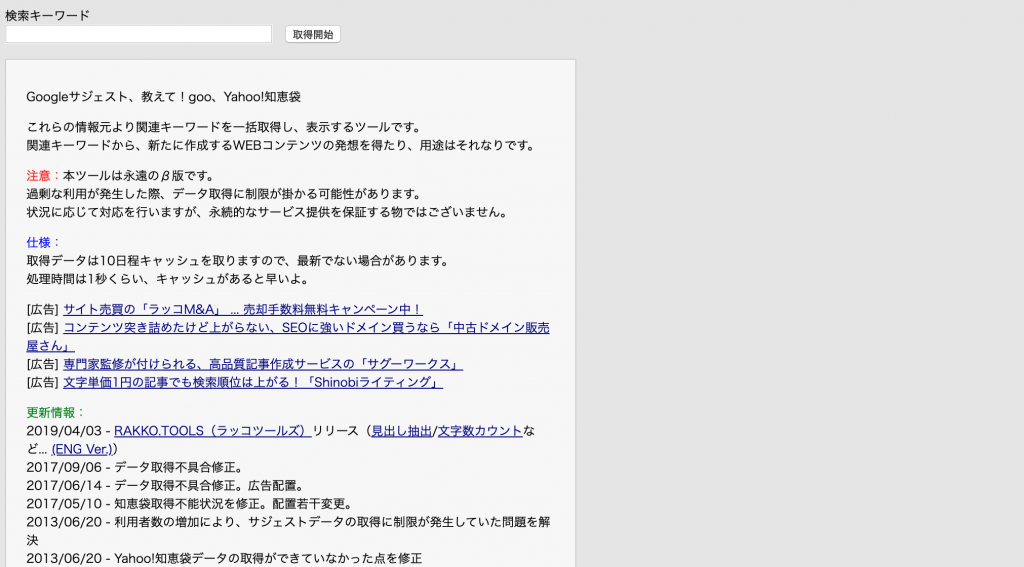
Task: Open the (ENG Ver.) link
Action: click(82, 449)
